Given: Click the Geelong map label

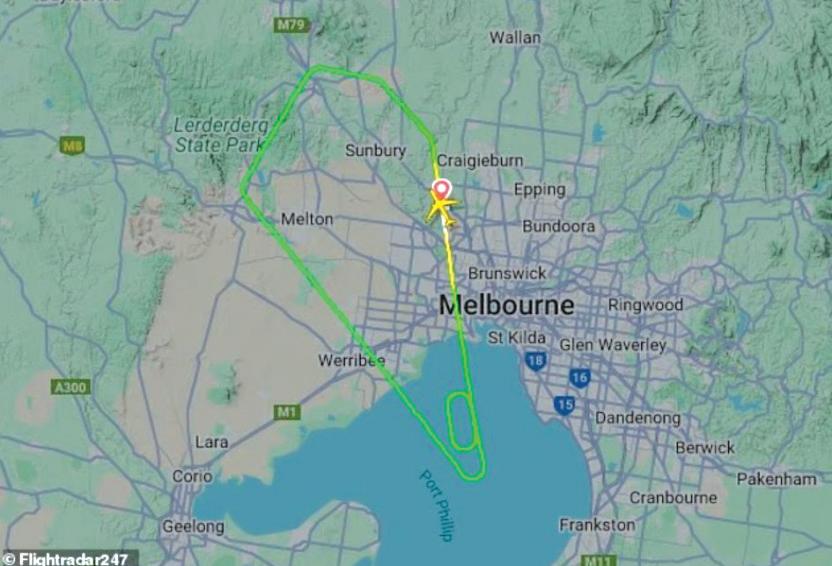Looking at the screenshot, I should click(x=193, y=527).
